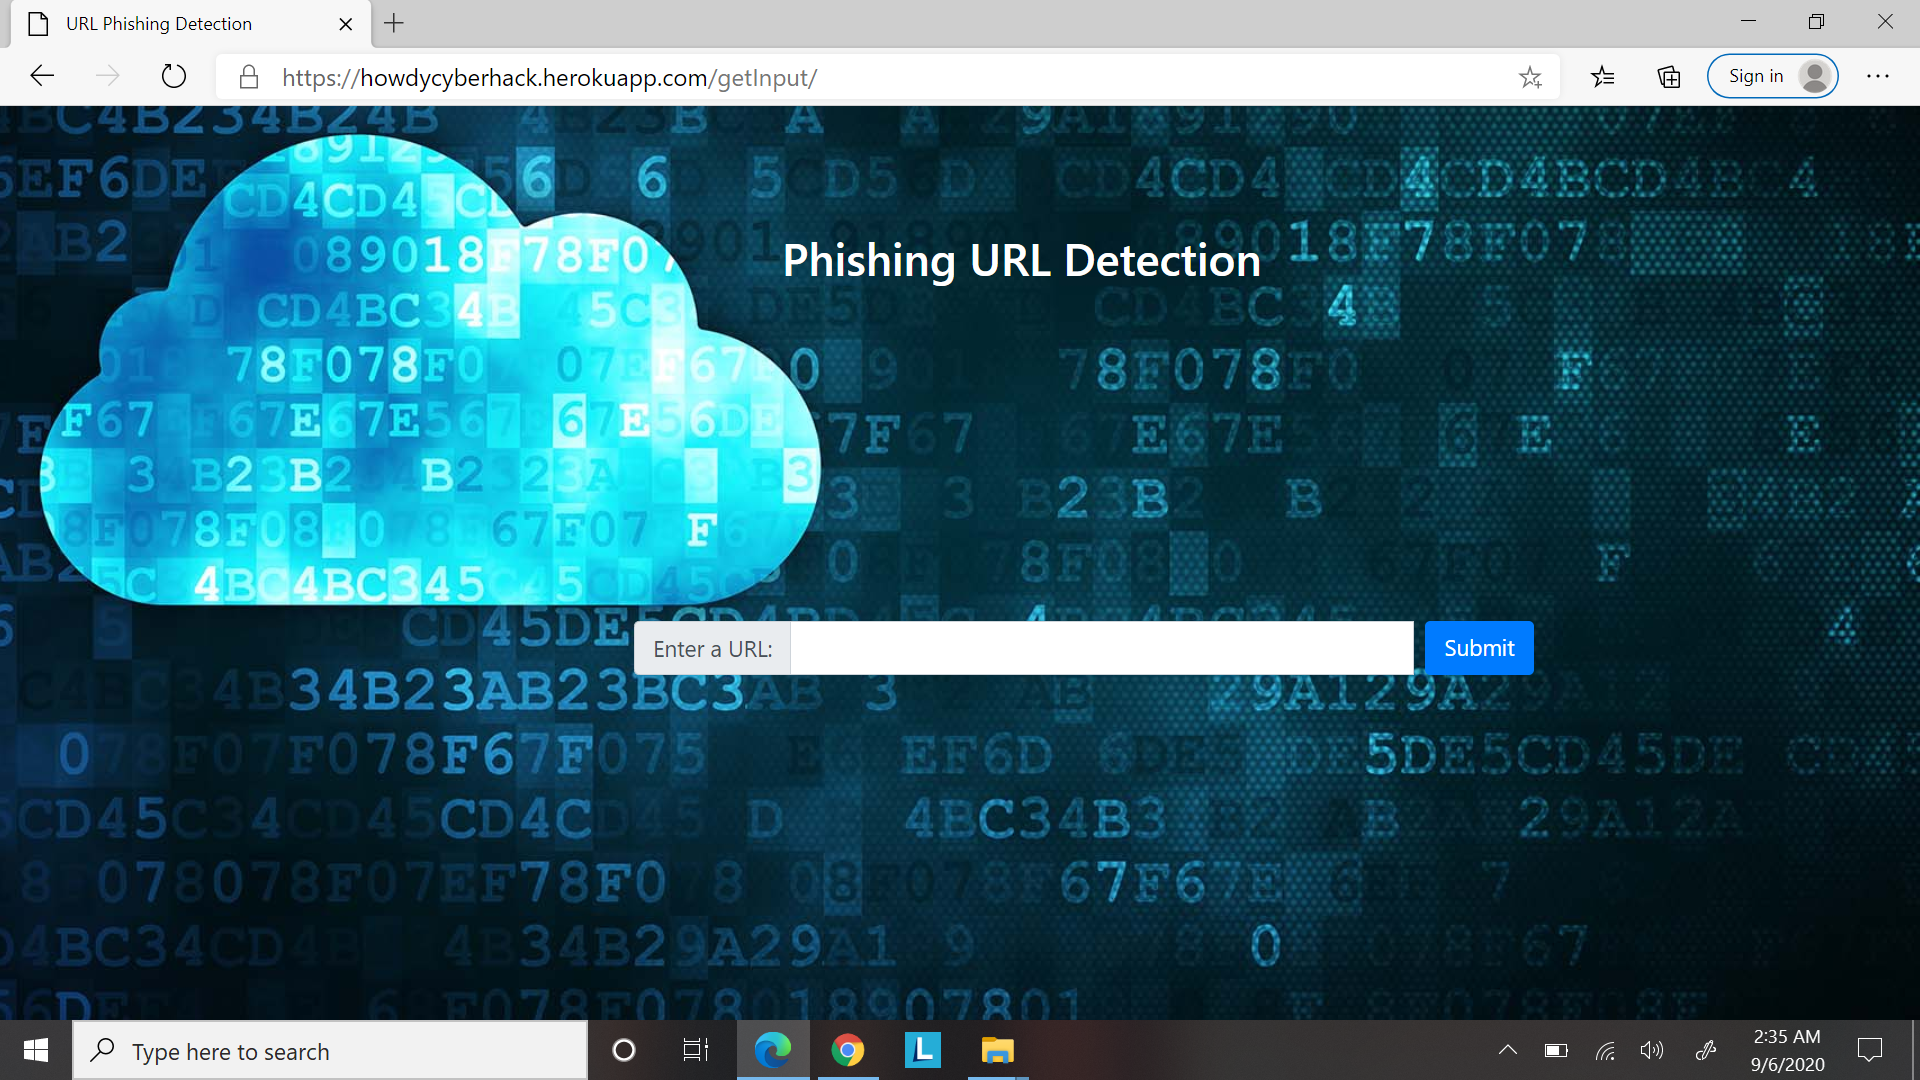1920x1080 pixels.
Task: Show hidden system tray icons
Action: pos(1507,1050)
